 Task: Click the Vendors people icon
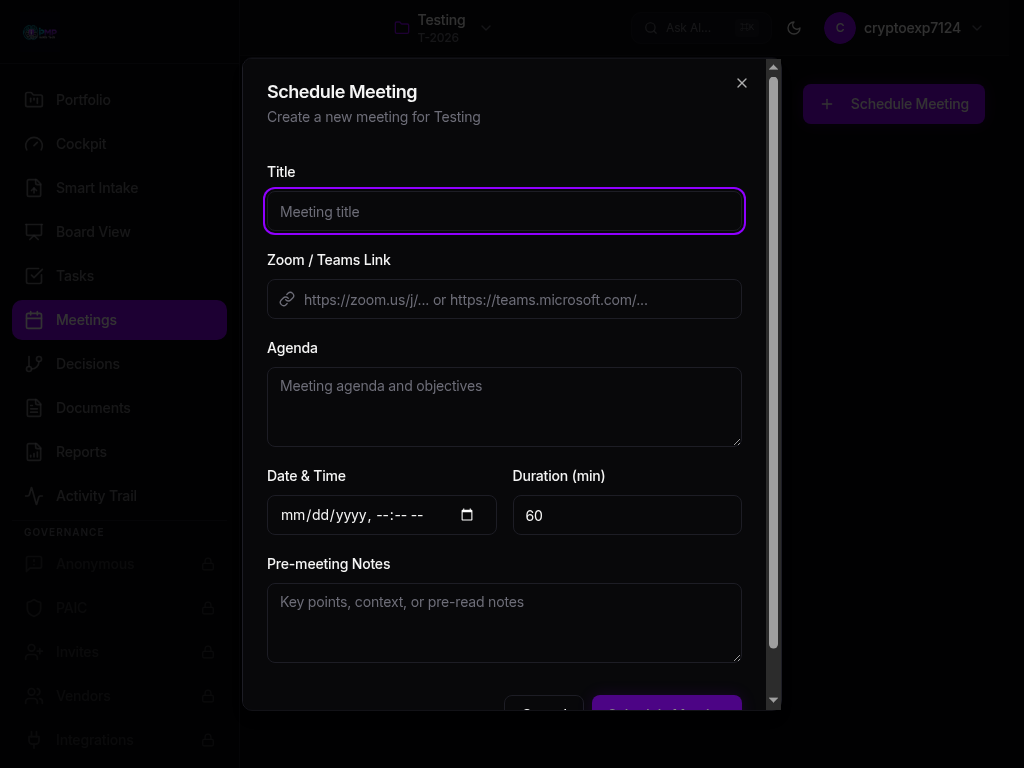pyautogui.click(x=34, y=696)
